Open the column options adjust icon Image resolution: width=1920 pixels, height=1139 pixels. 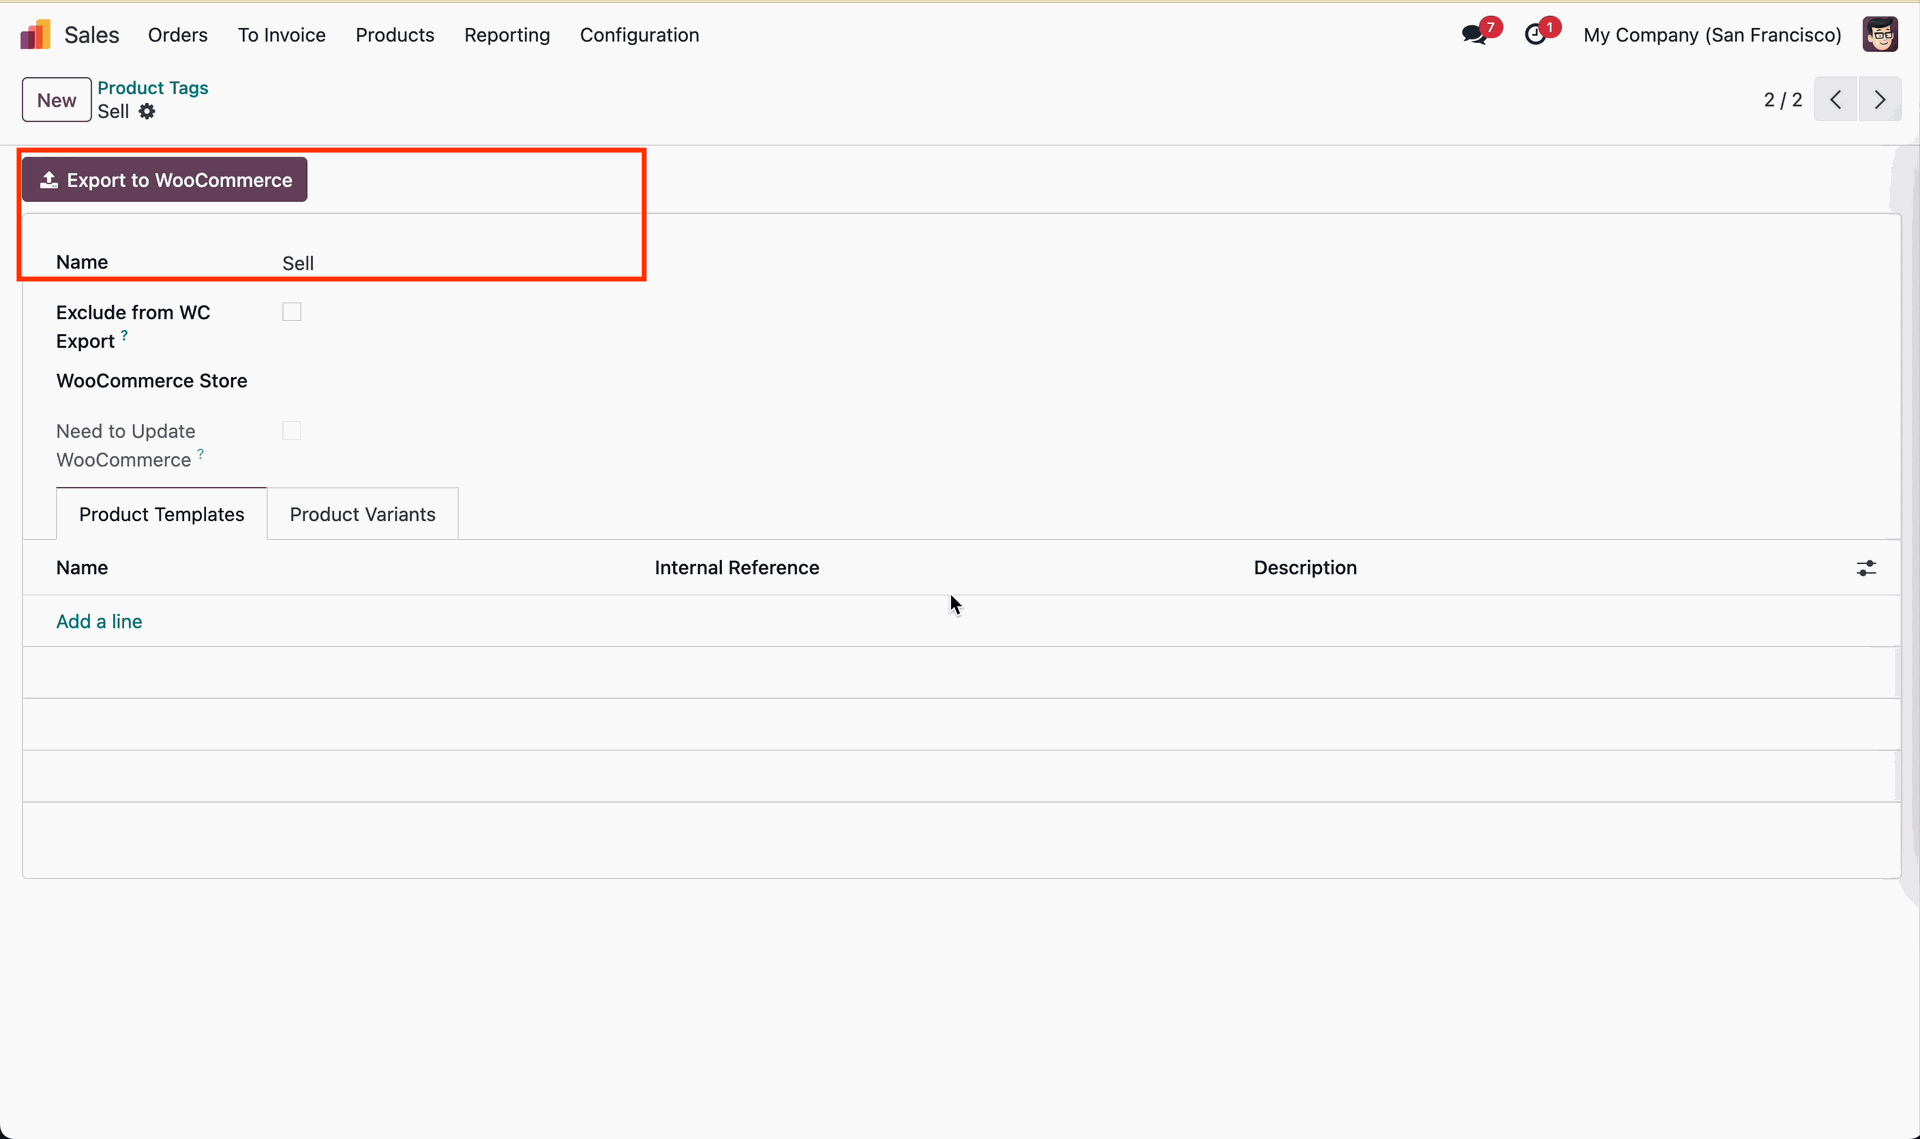pos(1866,568)
